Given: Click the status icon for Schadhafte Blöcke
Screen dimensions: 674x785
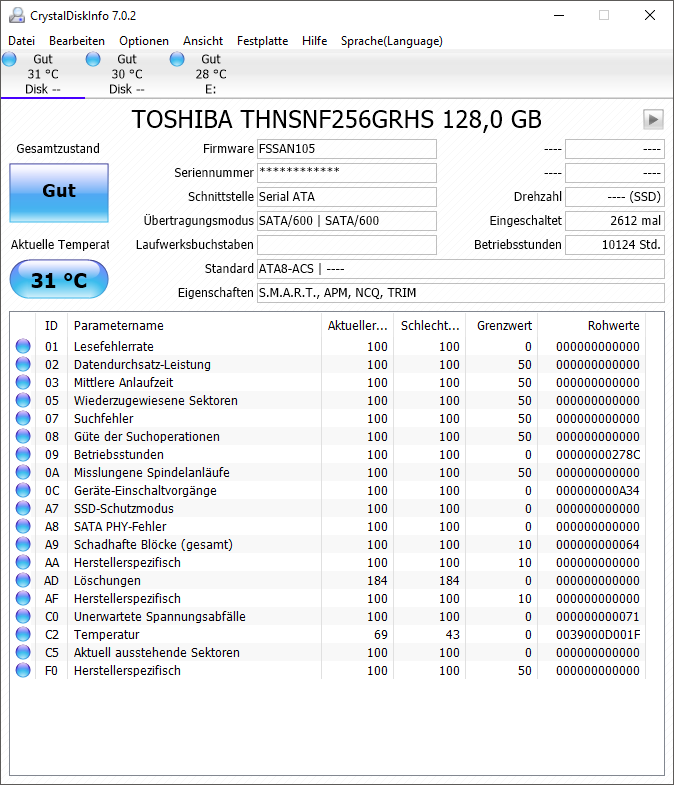Looking at the screenshot, I should pyautogui.click(x=23, y=544).
